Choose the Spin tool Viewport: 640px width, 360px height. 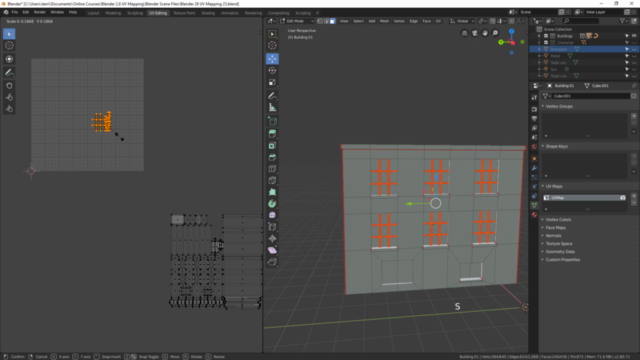272,204
